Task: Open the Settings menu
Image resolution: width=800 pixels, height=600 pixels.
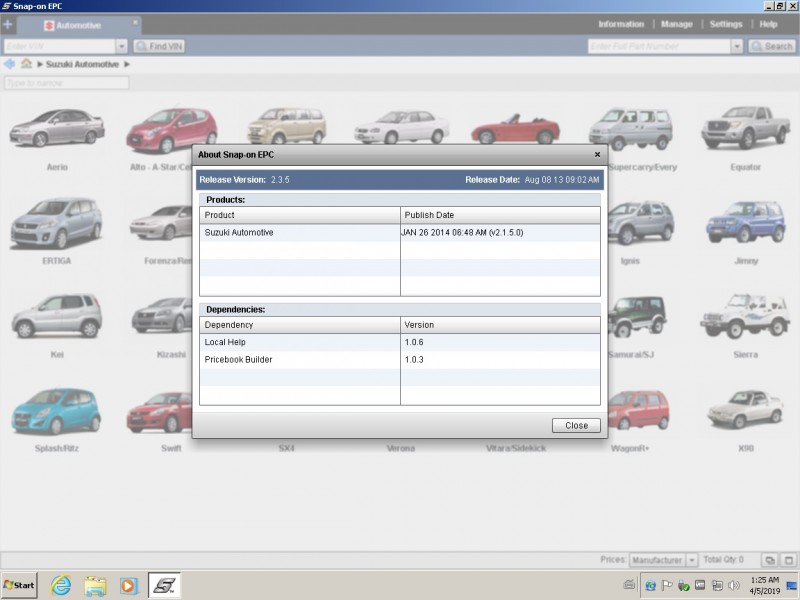Action: coord(726,24)
